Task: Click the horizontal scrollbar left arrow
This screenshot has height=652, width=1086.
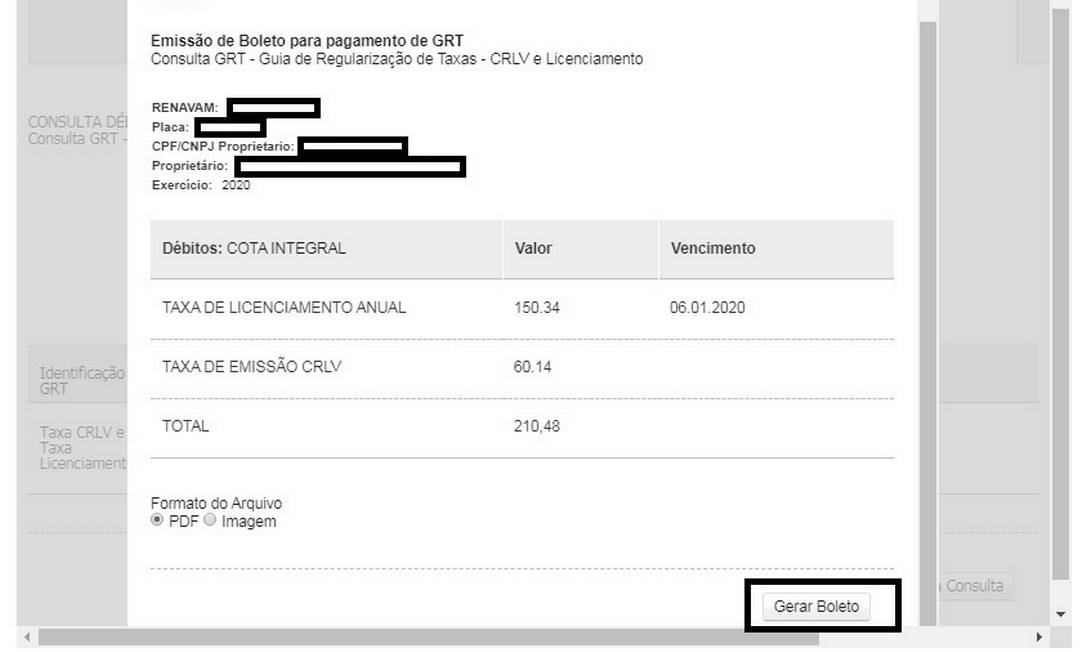Action: (x=27, y=637)
